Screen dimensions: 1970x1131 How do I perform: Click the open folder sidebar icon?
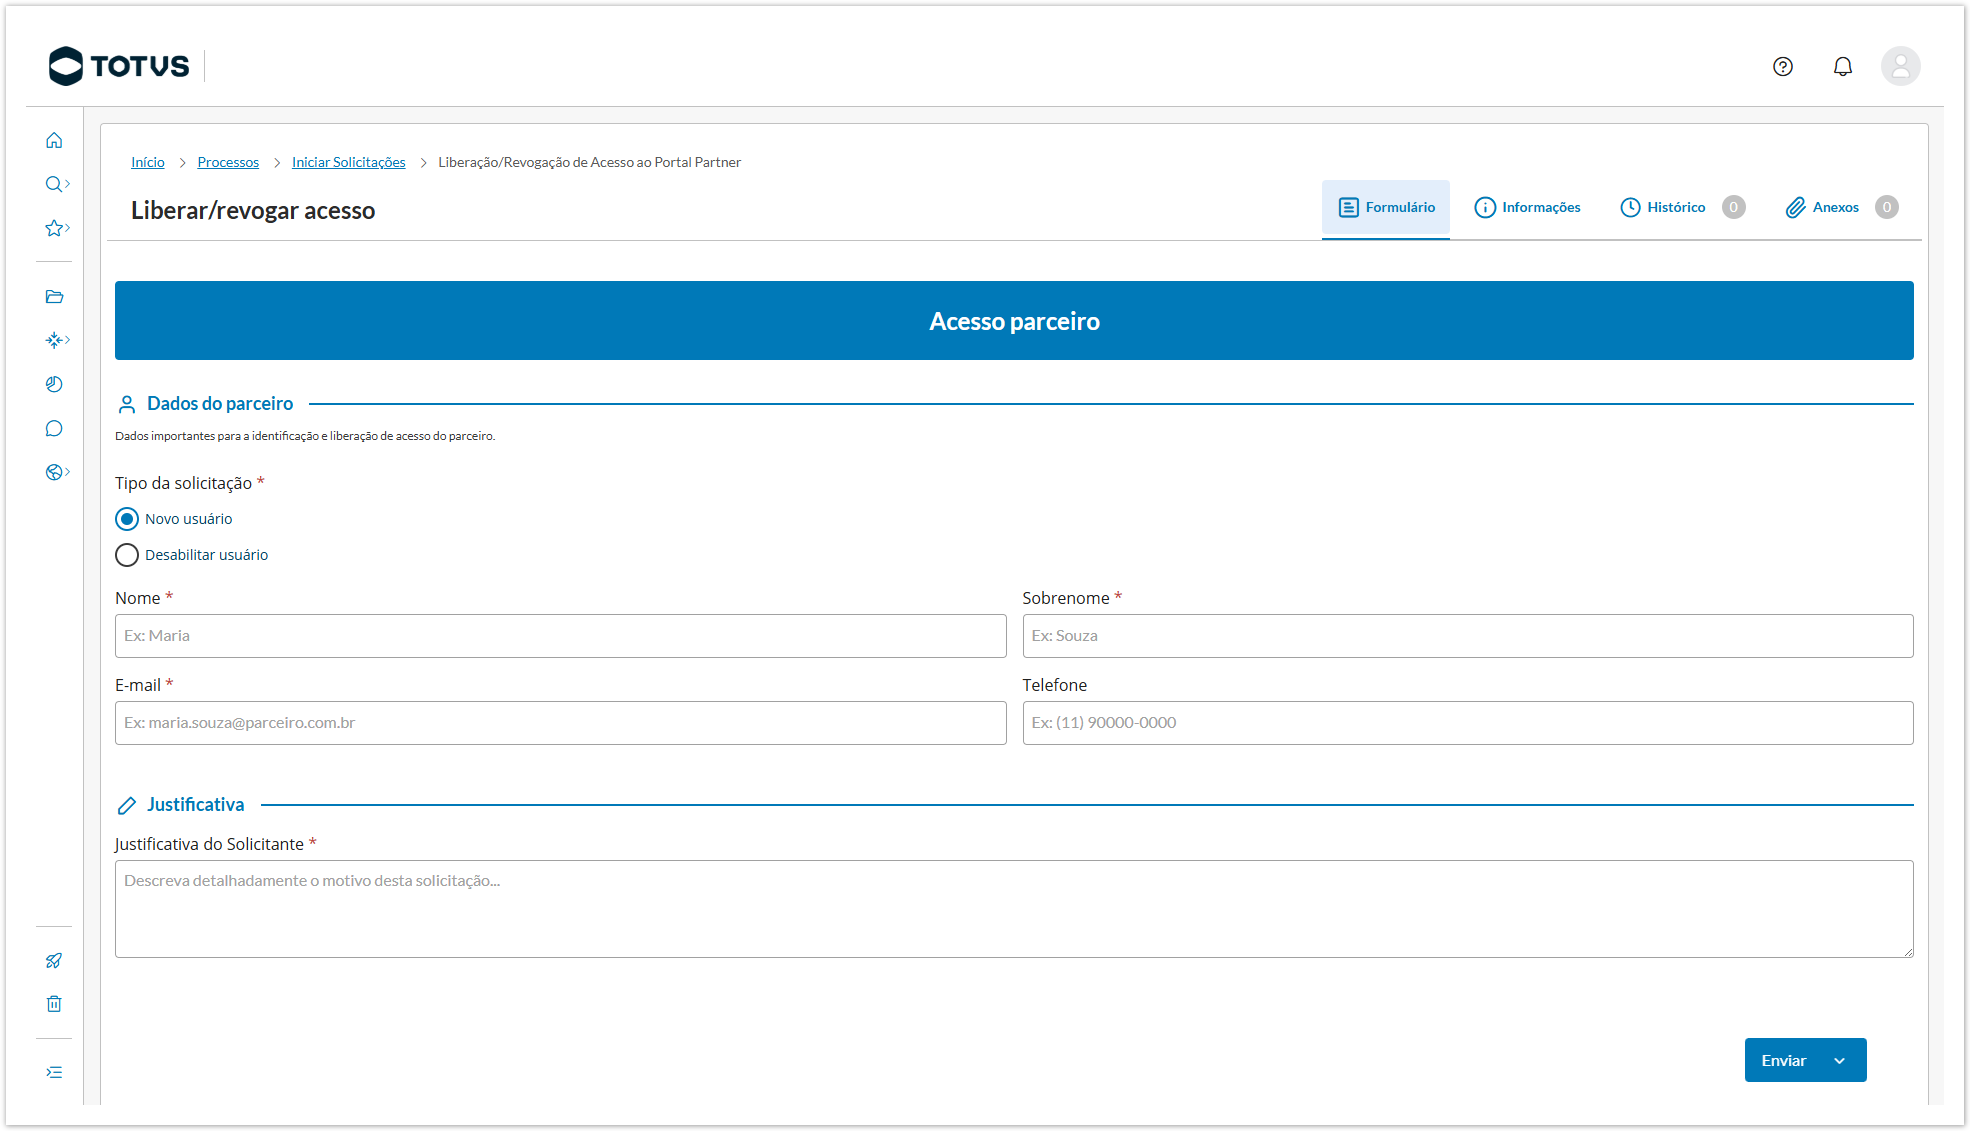54,297
